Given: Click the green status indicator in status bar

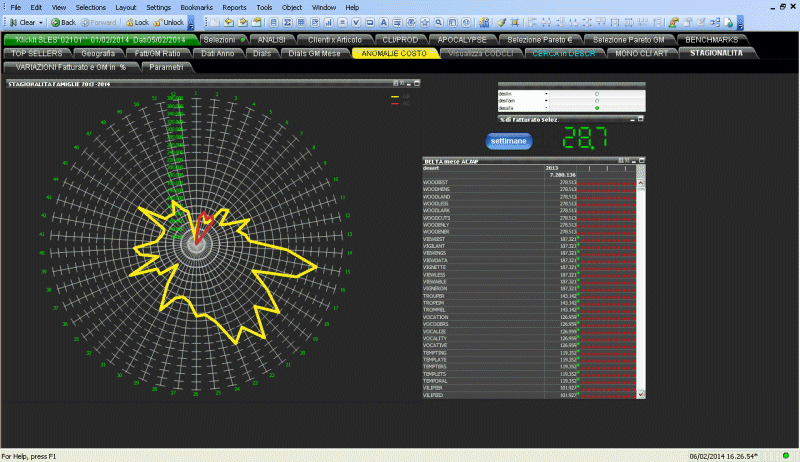Looking at the screenshot, I should (786, 455).
